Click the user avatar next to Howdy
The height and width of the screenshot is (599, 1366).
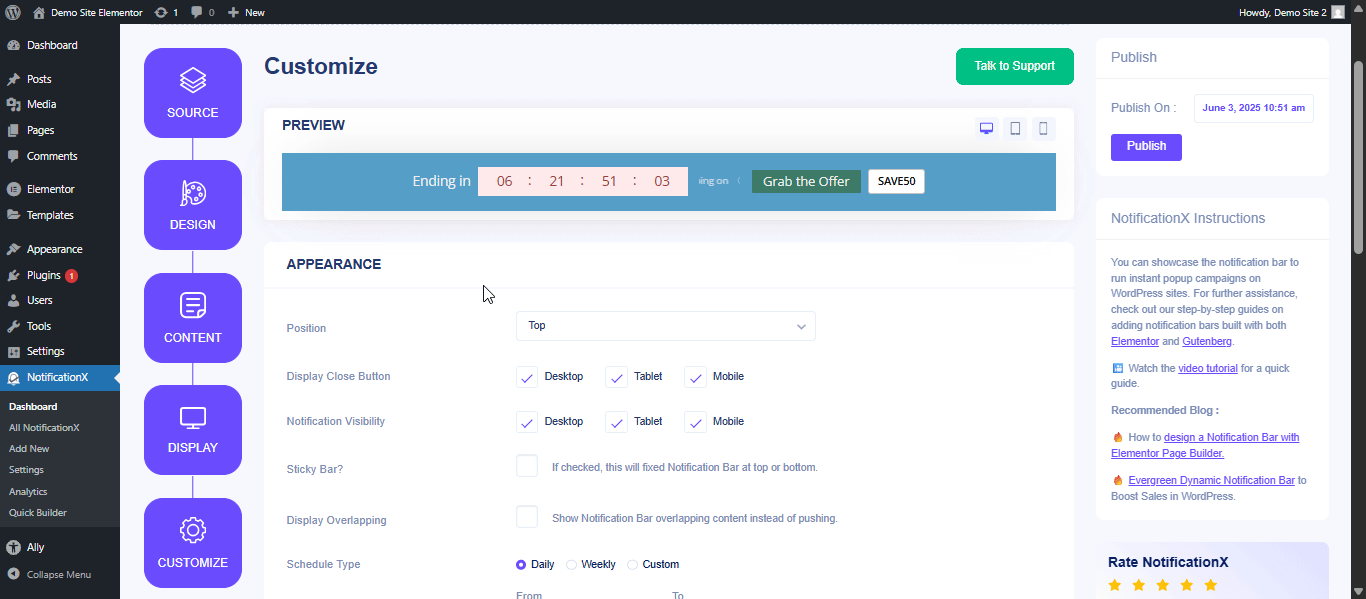point(1338,12)
